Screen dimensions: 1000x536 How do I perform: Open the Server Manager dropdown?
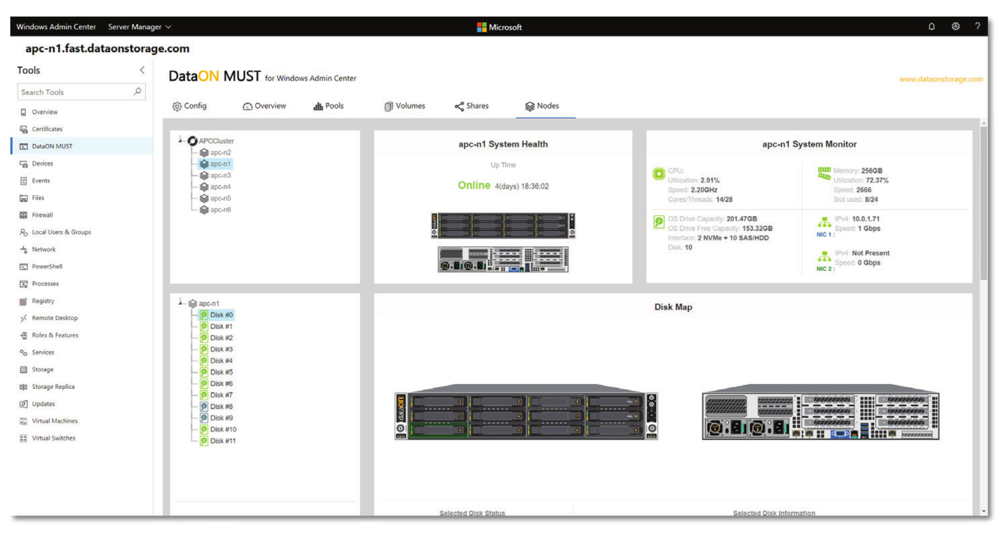(x=140, y=27)
